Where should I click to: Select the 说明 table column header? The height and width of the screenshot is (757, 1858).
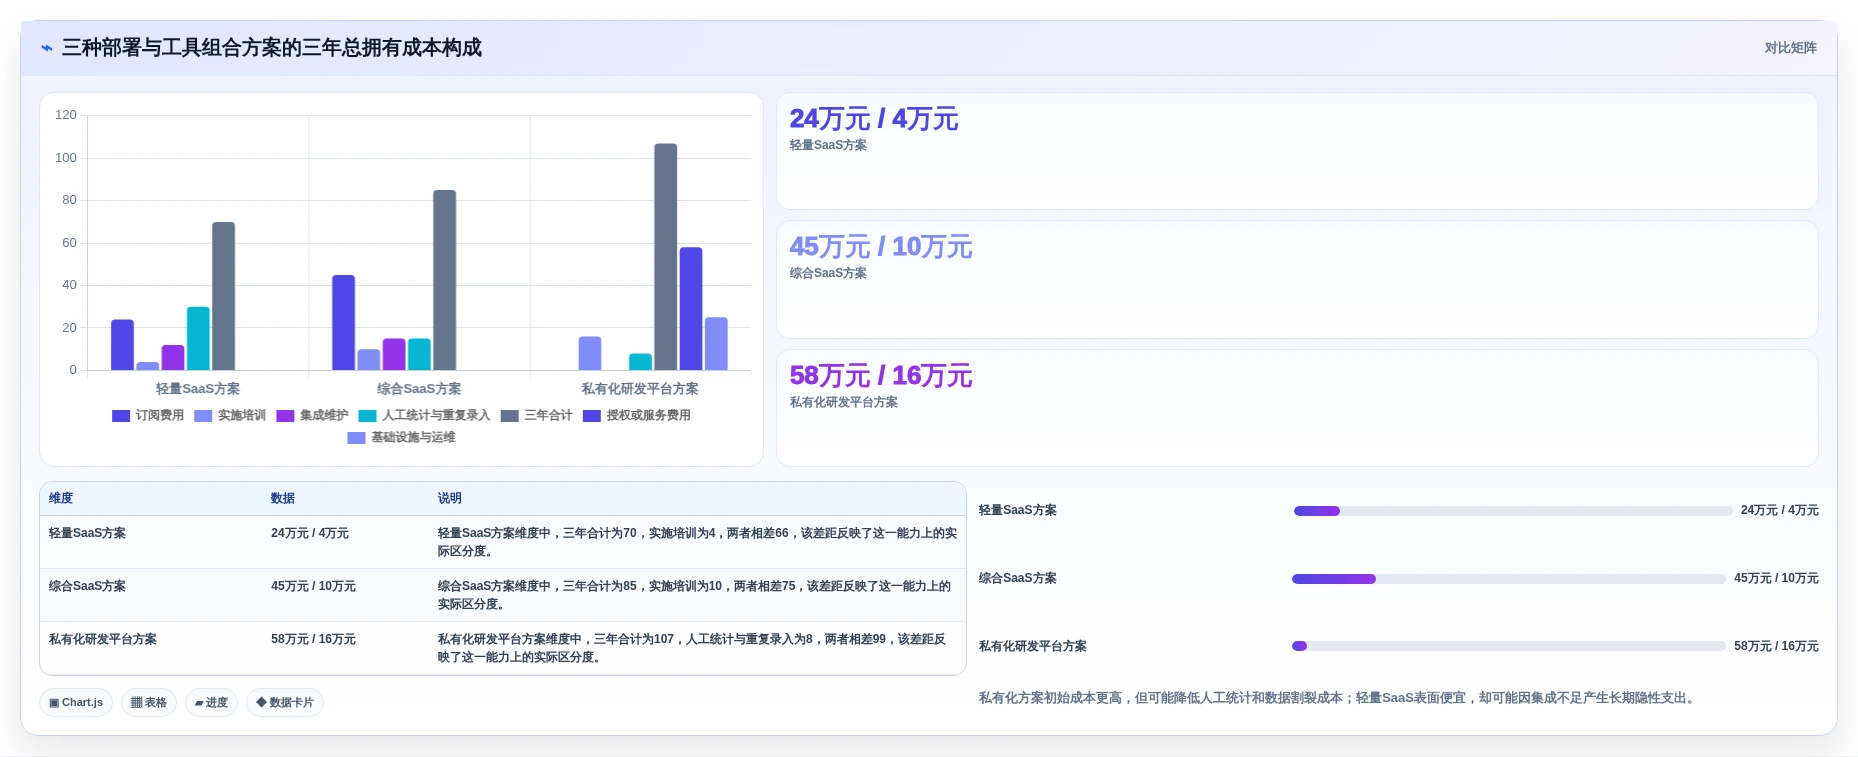click(x=450, y=498)
